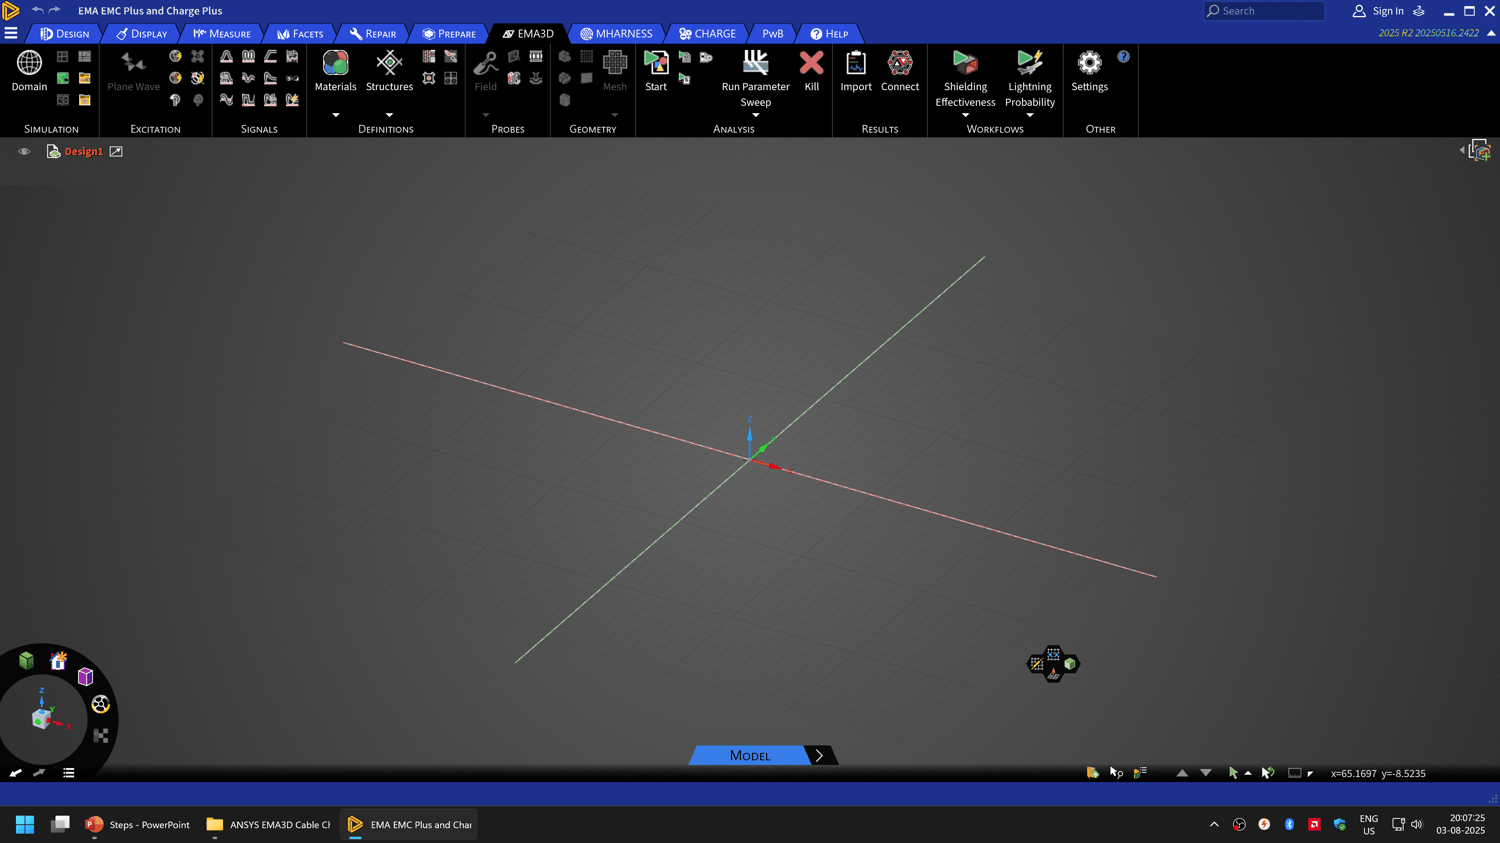Launch the Shielding Effectiveness workflow

tap(965, 78)
